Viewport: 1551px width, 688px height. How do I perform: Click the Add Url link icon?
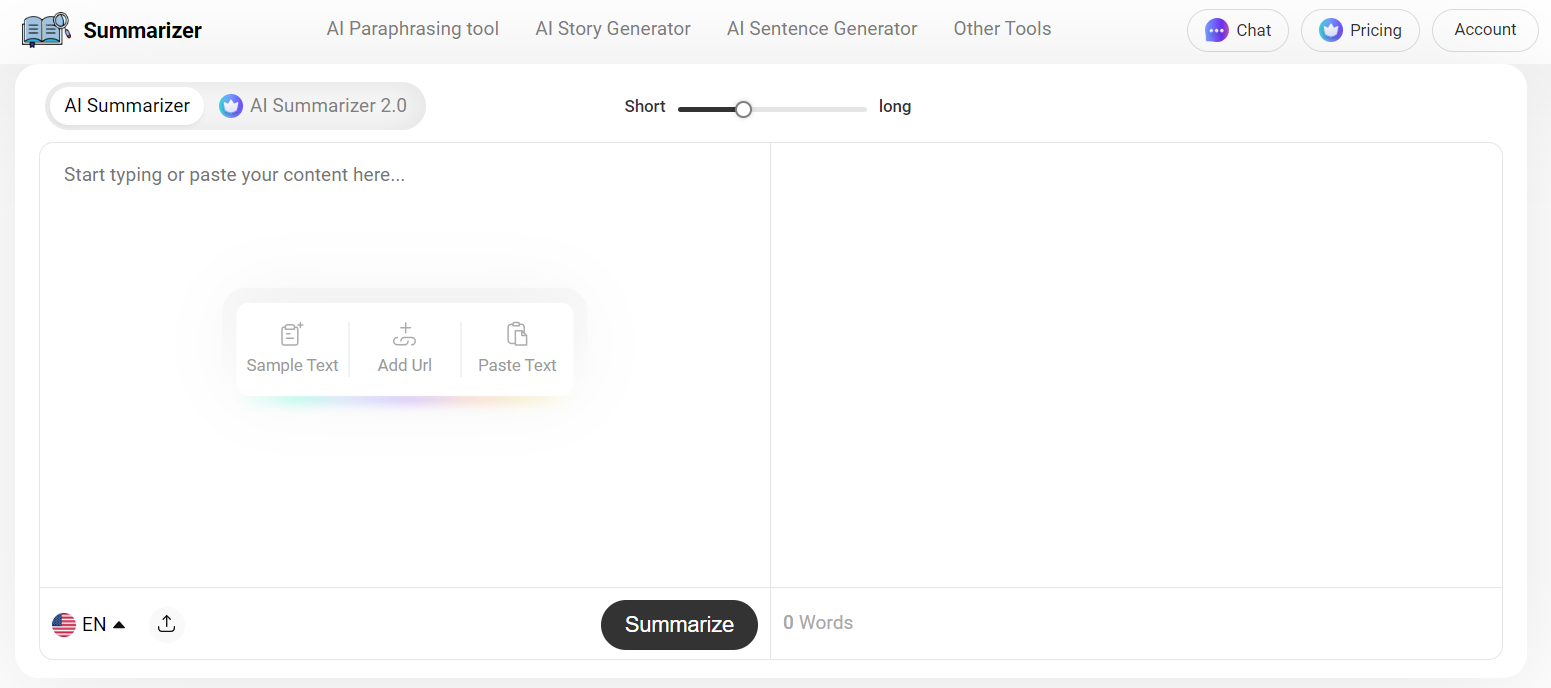[x=405, y=334]
